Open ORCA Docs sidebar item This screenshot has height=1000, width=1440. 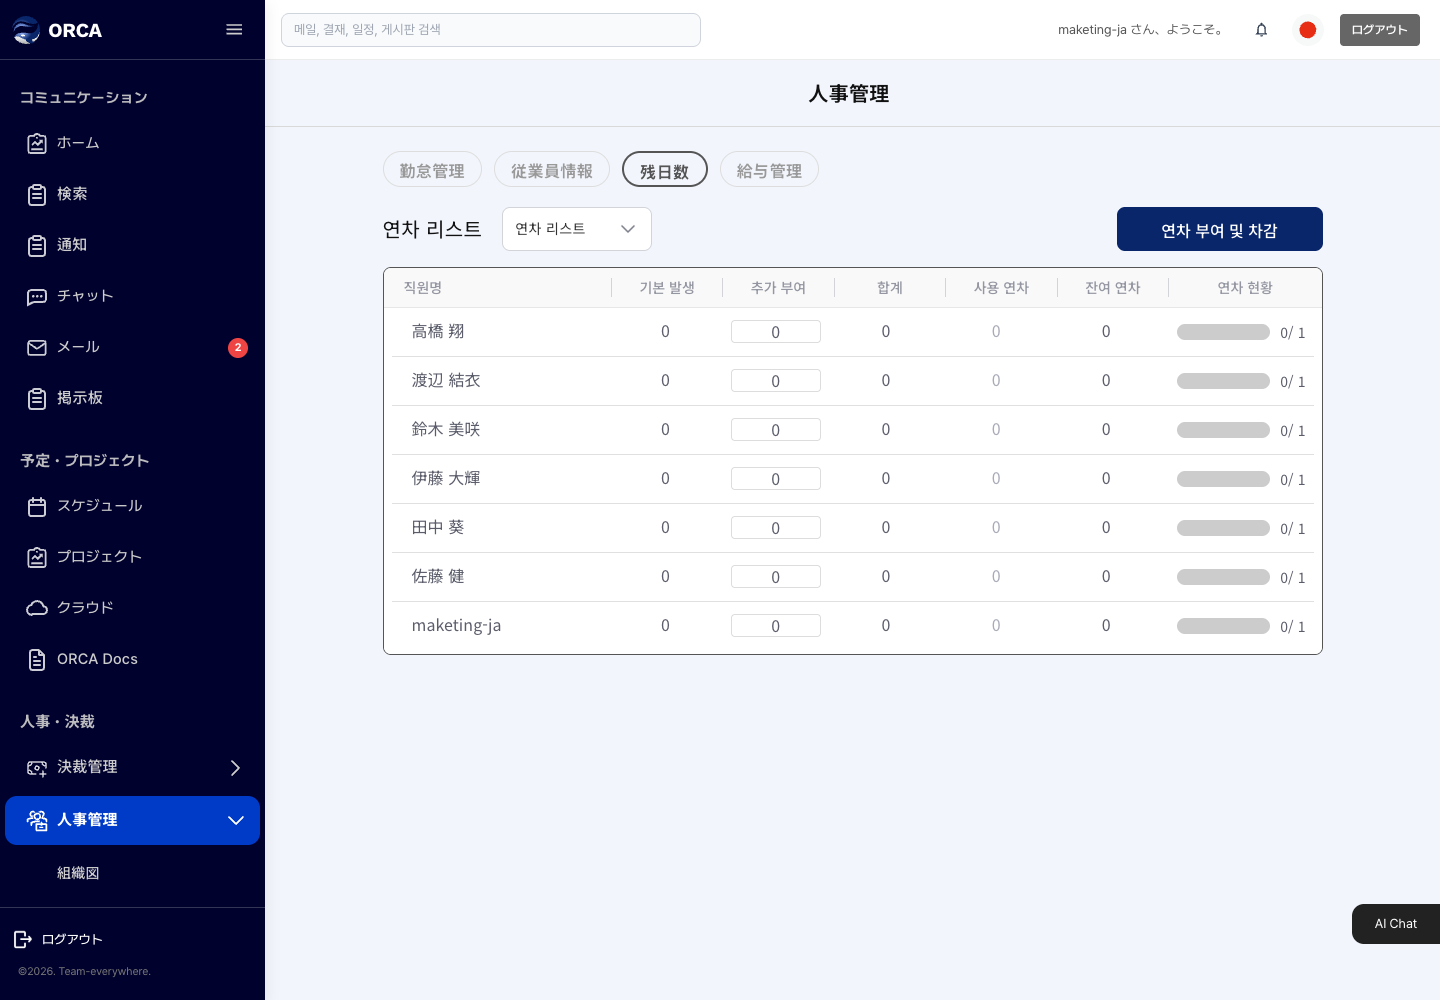point(132,659)
